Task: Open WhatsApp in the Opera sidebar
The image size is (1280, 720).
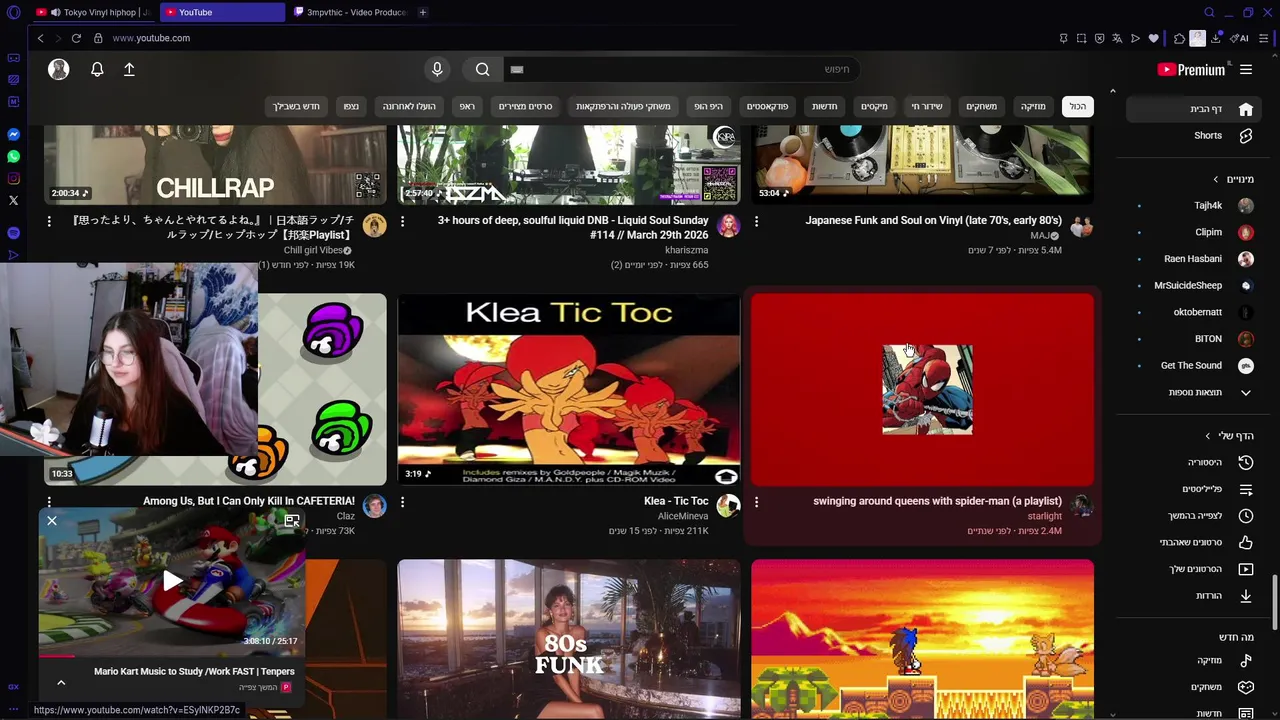Action: point(13,156)
